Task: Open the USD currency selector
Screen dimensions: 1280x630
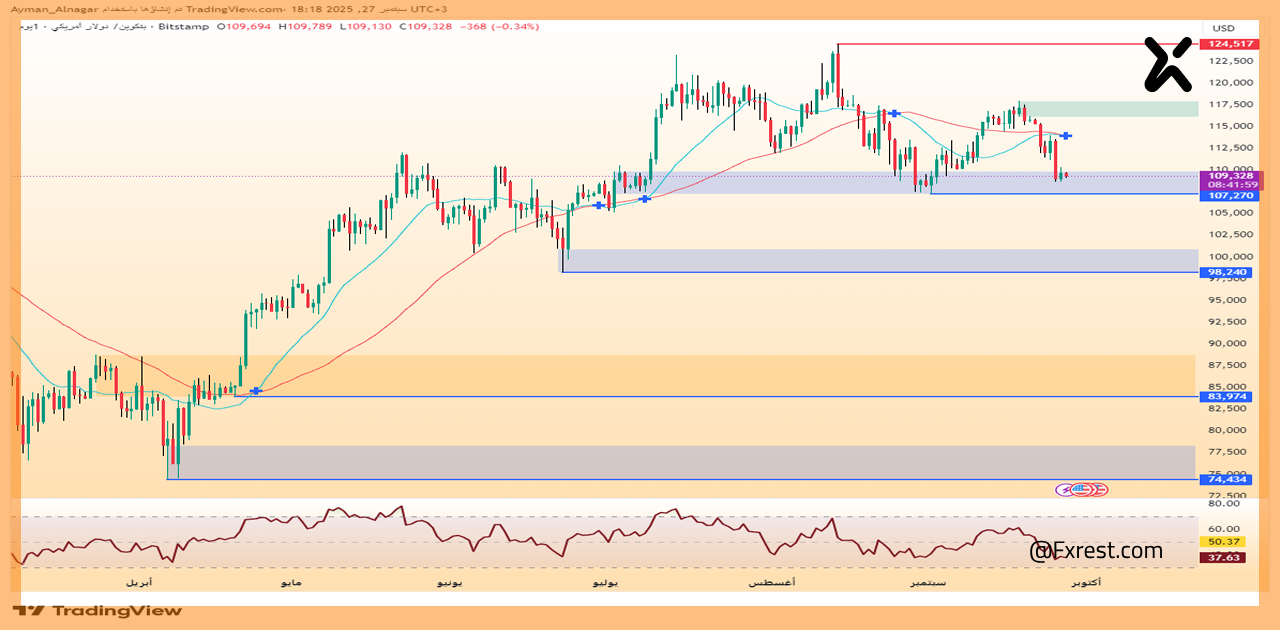Action: click(x=1224, y=28)
